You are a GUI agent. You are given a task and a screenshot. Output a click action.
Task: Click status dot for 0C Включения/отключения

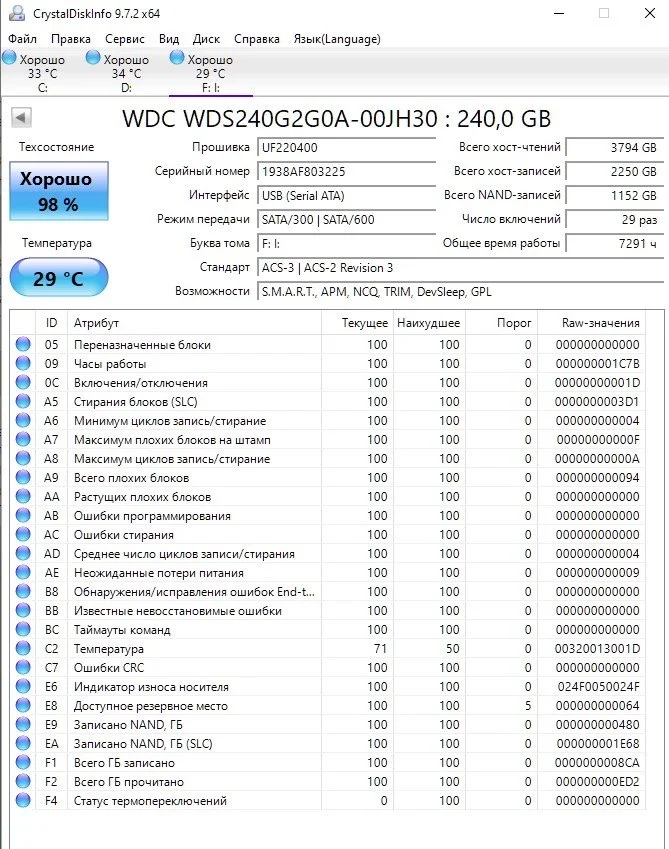pos(23,382)
